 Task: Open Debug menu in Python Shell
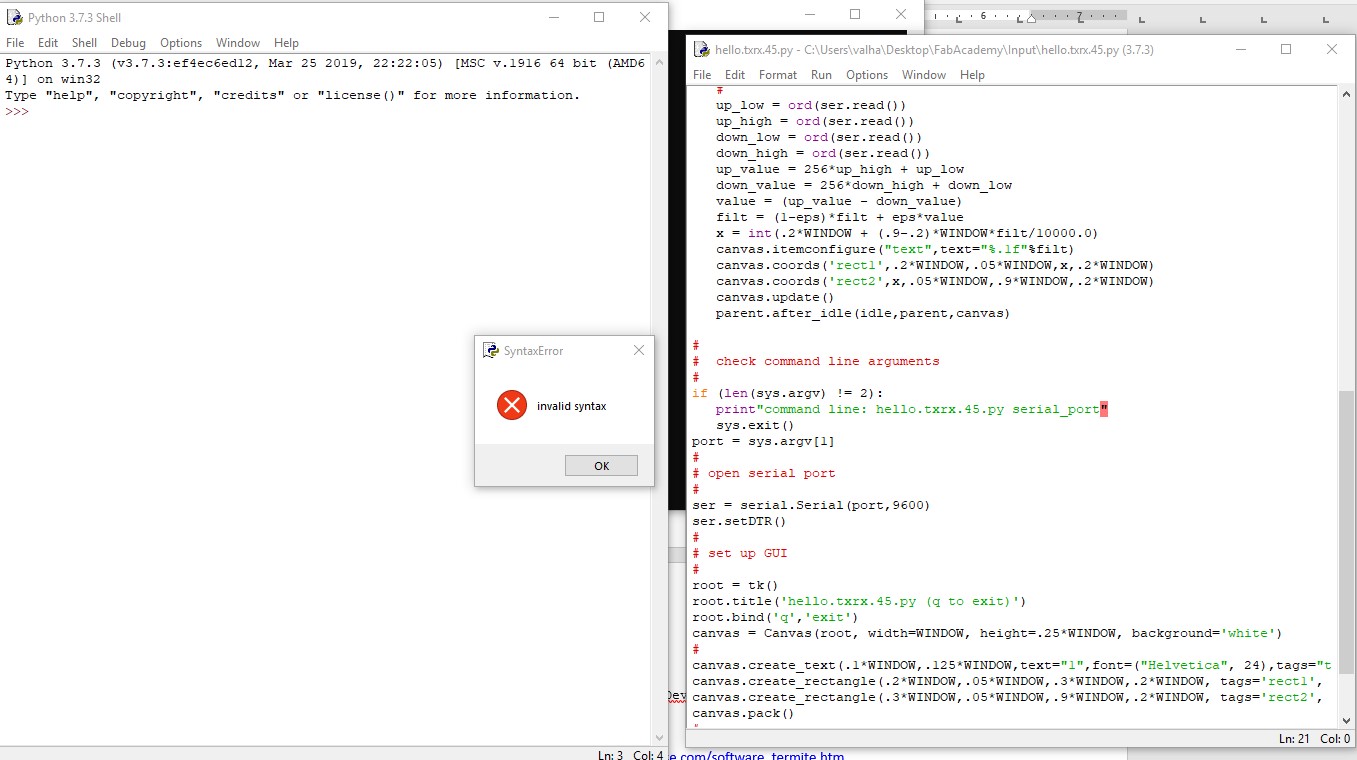(x=128, y=43)
